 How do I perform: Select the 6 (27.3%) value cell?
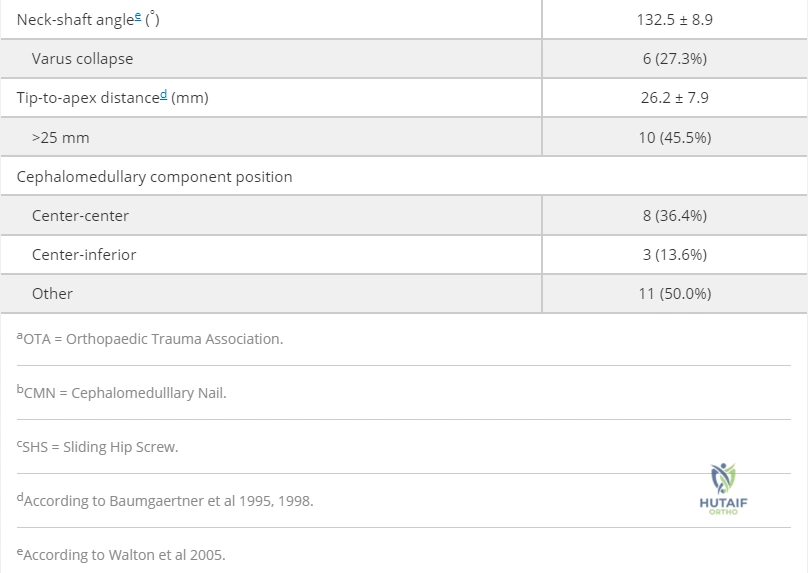point(675,59)
